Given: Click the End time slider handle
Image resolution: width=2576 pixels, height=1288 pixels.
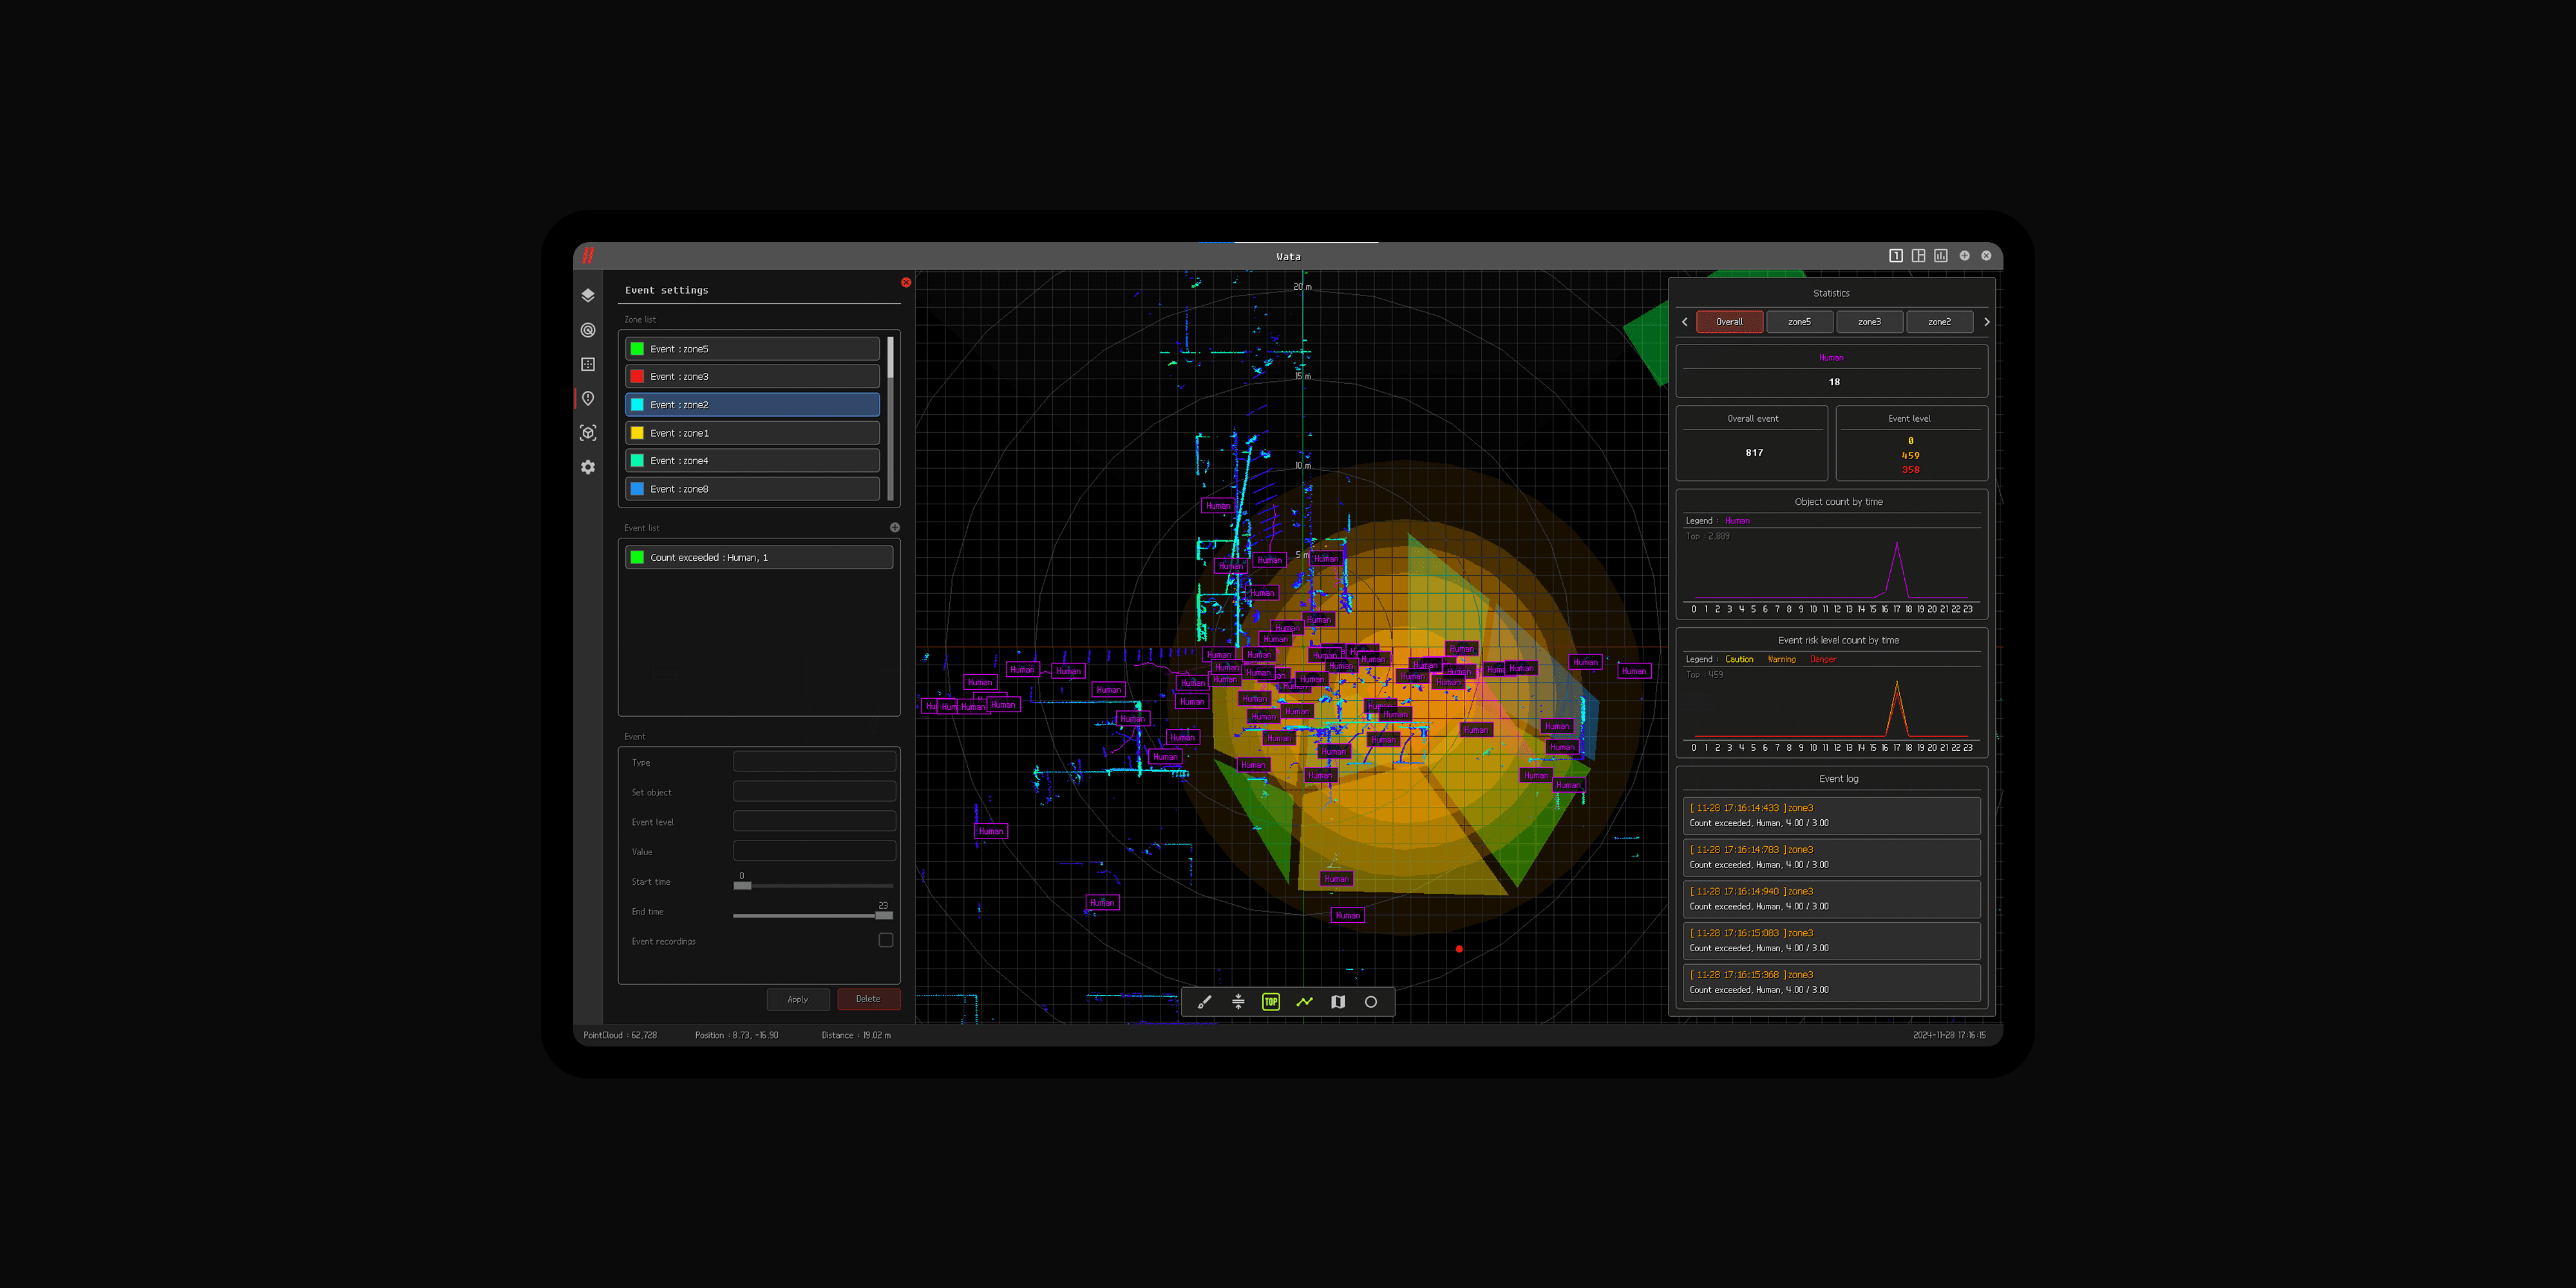Looking at the screenshot, I should 883,915.
